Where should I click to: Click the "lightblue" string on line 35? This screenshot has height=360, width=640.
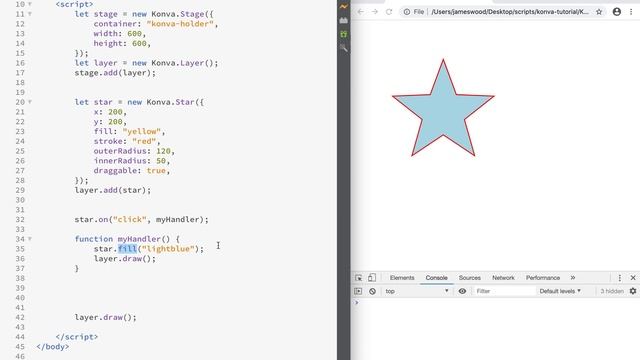[168, 249]
